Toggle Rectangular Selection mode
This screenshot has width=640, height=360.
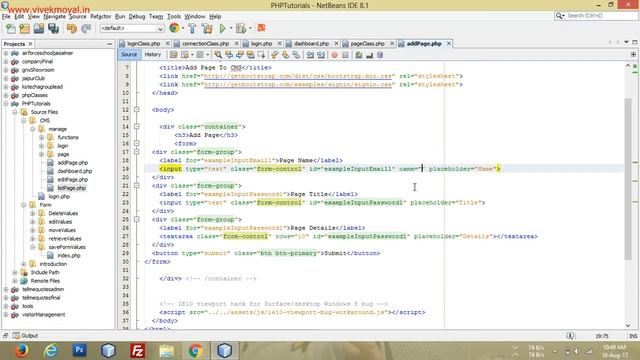pos(261,55)
